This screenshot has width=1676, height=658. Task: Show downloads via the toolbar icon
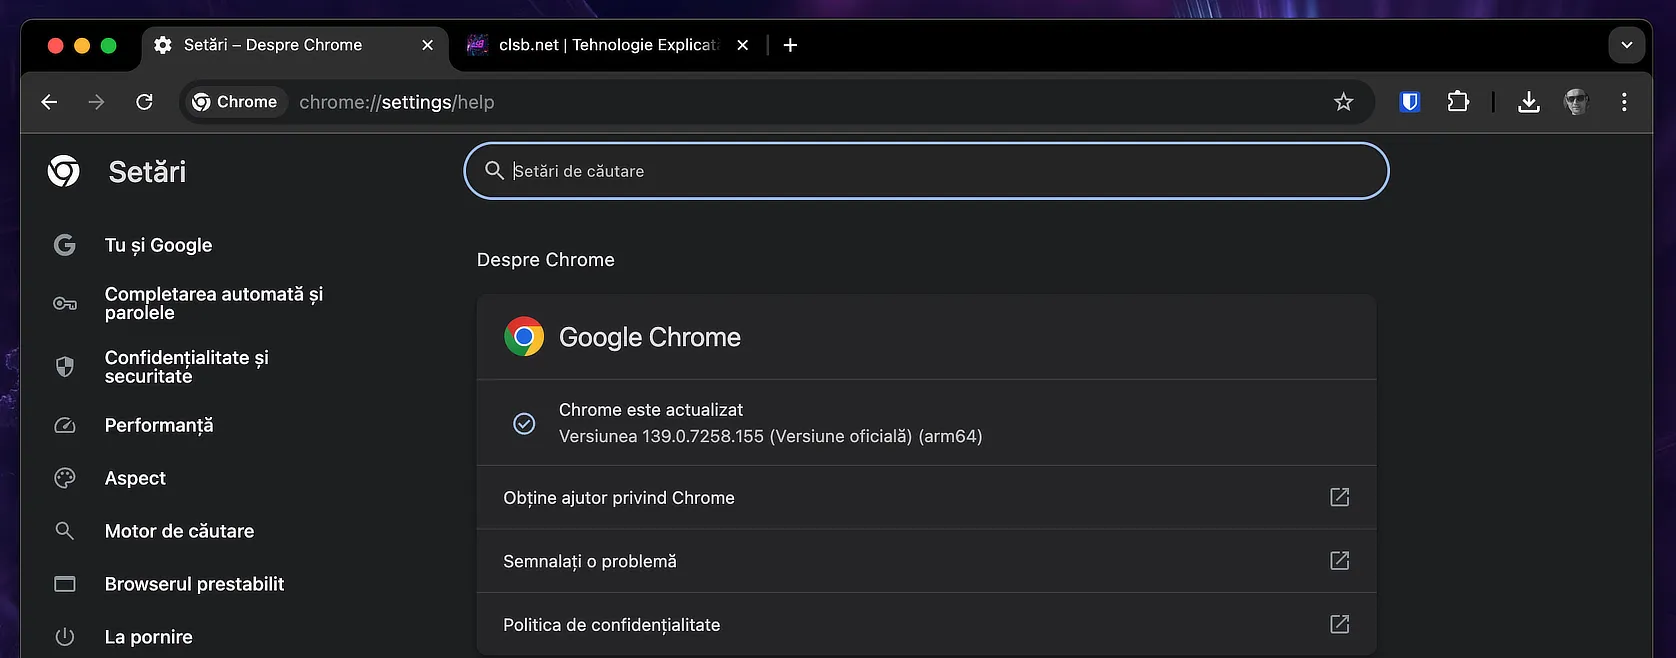(x=1529, y=102)
